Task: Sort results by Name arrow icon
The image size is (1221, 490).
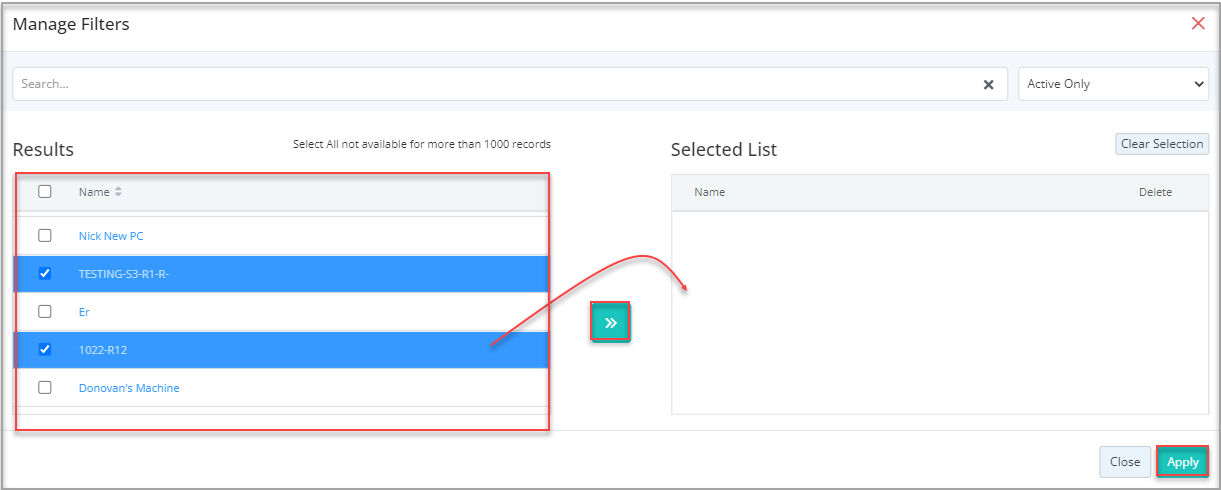Action: [119, 192]
